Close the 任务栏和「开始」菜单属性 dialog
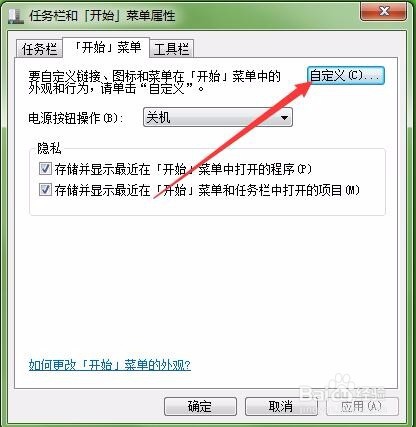The image size is (416, 427). 383,12
